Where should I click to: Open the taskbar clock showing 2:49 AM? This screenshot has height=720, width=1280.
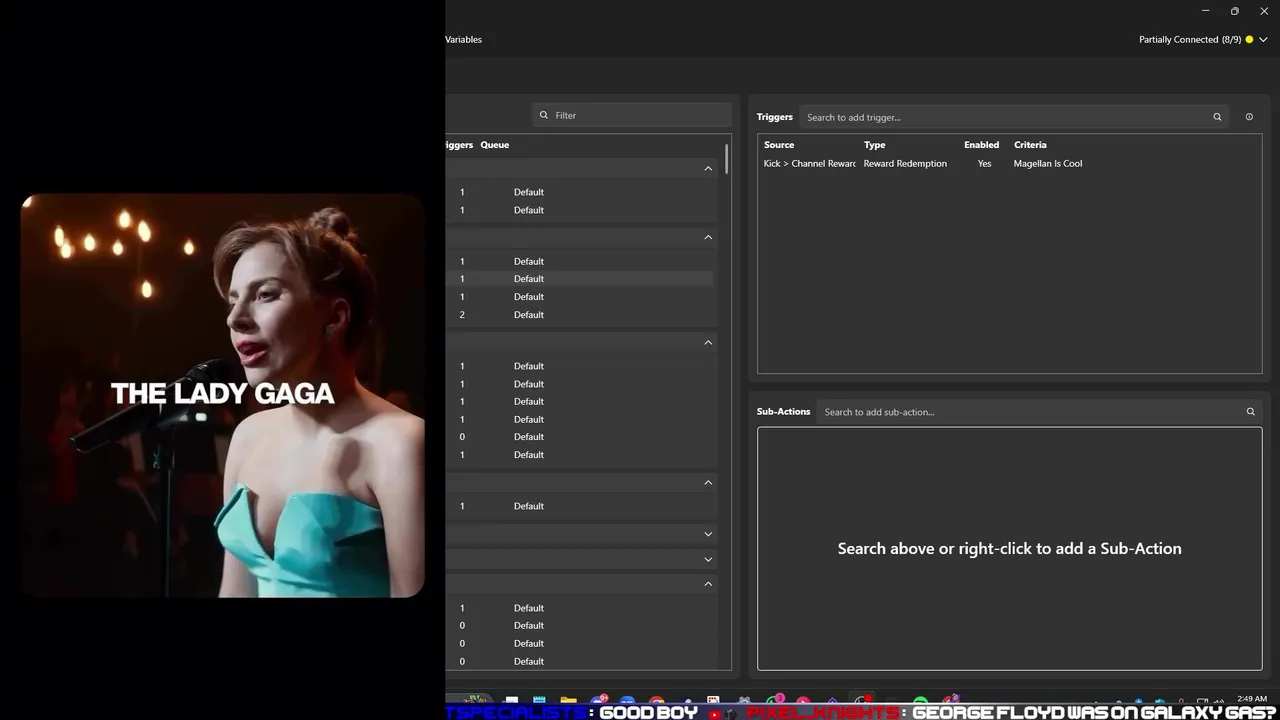click(x=1252, y=699)
